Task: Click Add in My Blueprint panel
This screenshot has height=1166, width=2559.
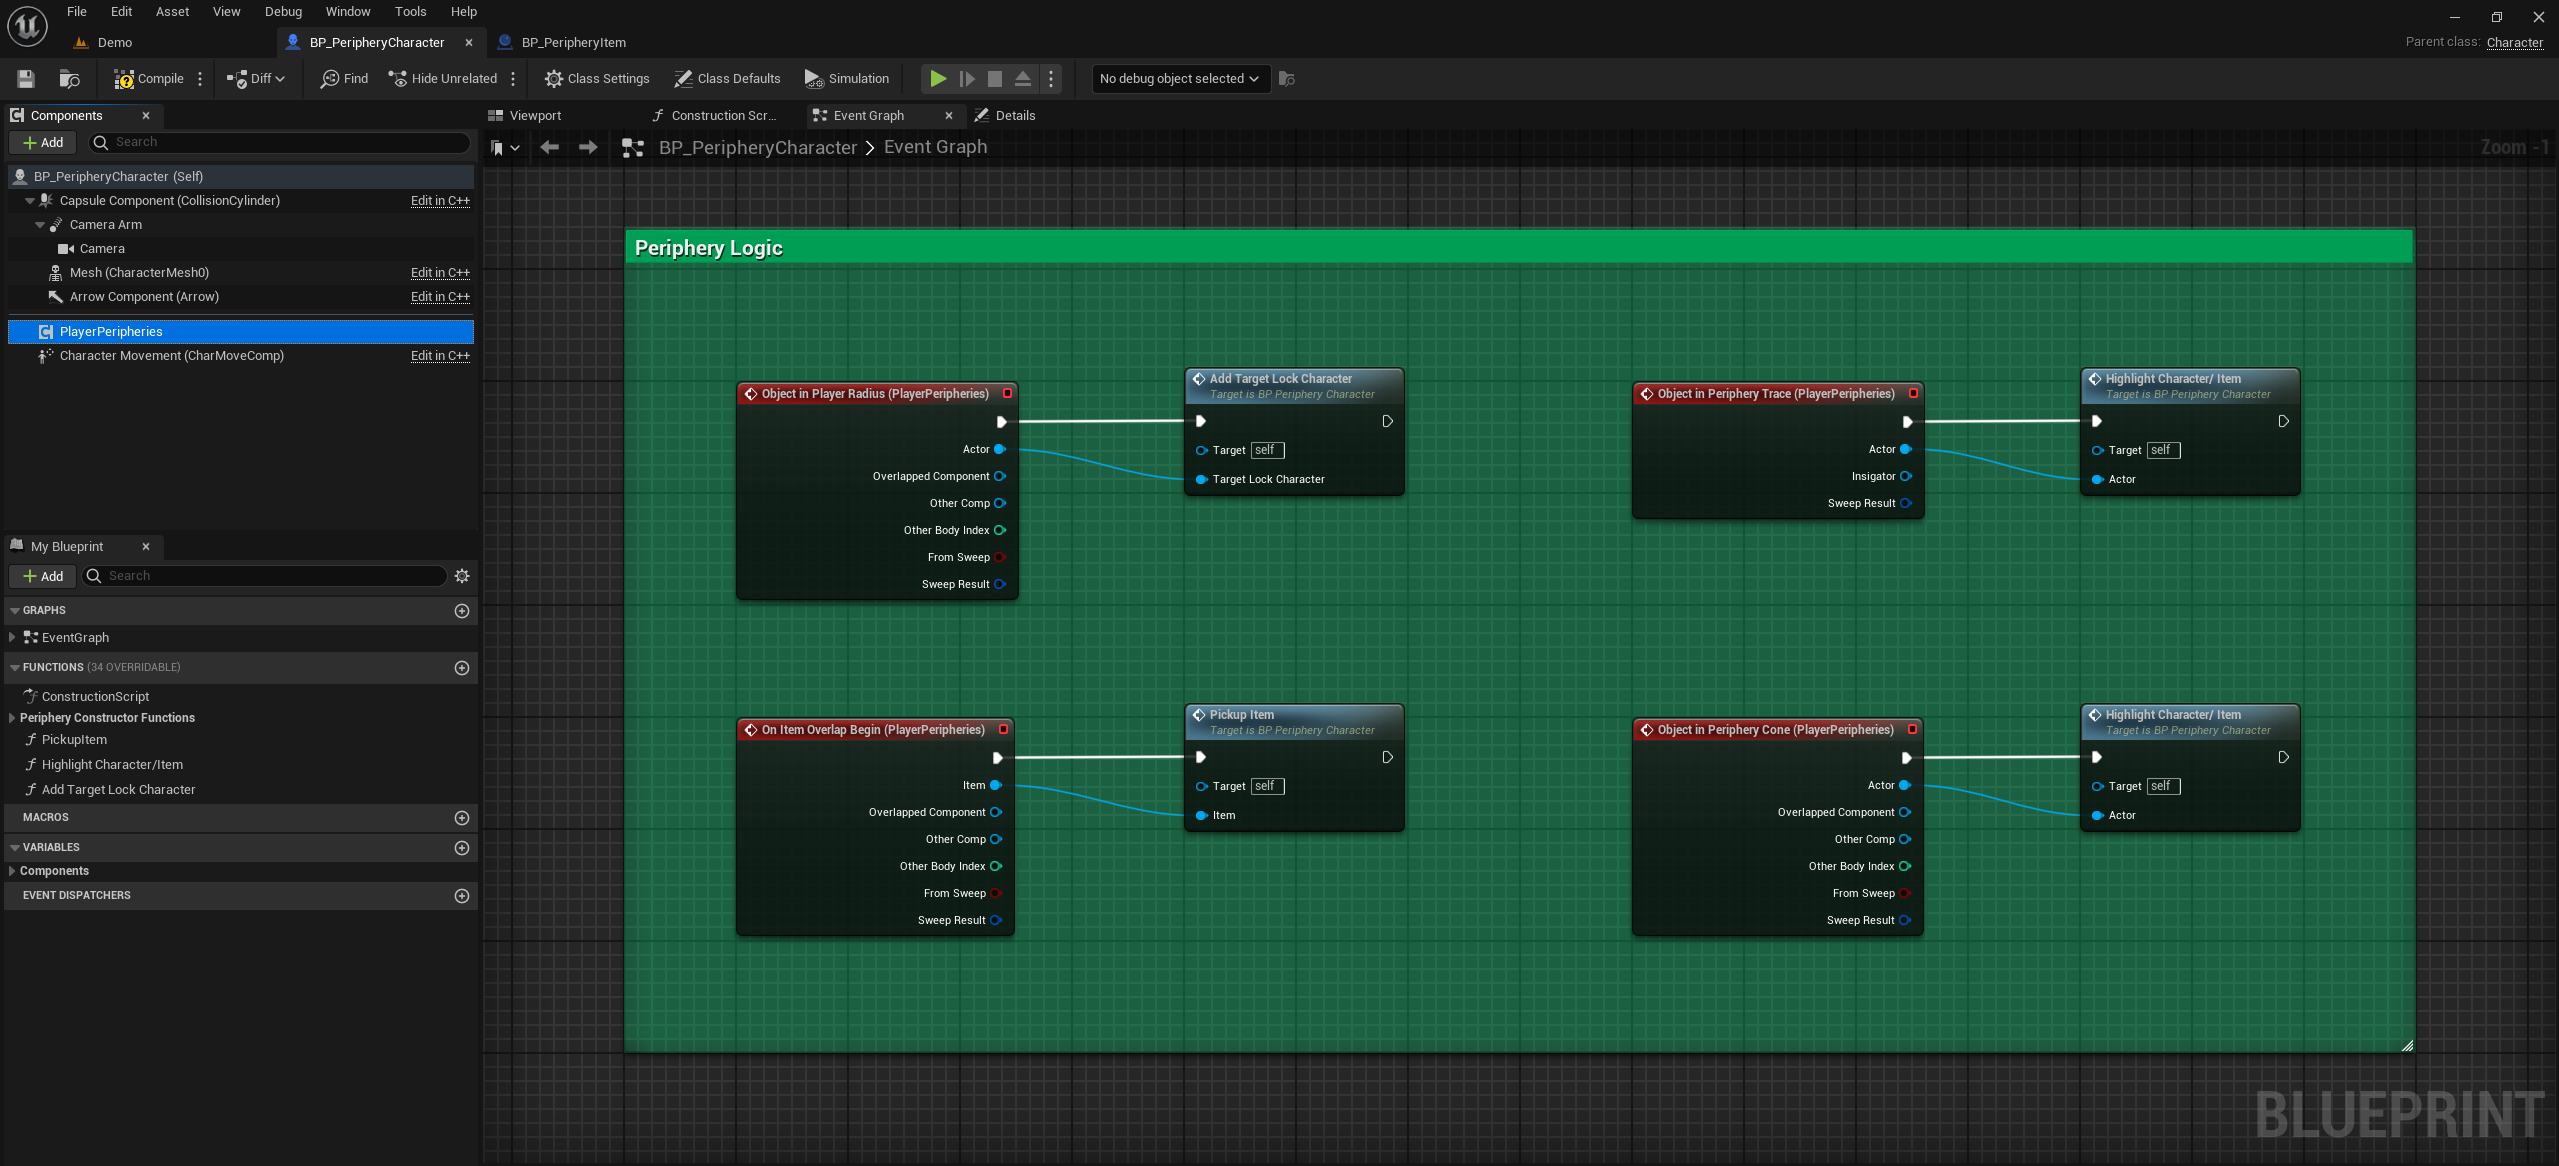Action: (43, 577)
